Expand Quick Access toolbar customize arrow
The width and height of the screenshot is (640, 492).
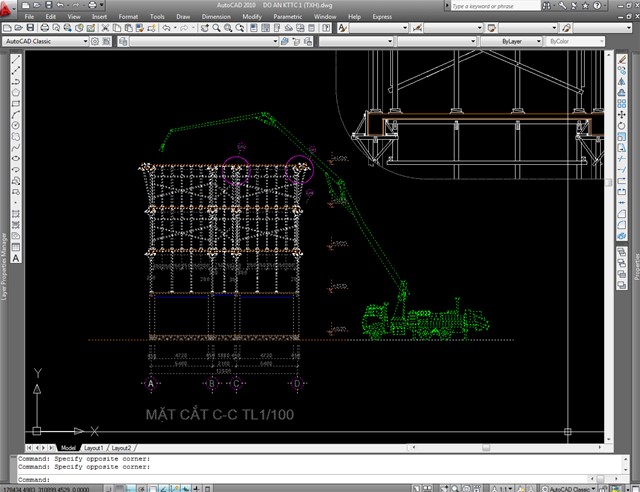(102, 5)
